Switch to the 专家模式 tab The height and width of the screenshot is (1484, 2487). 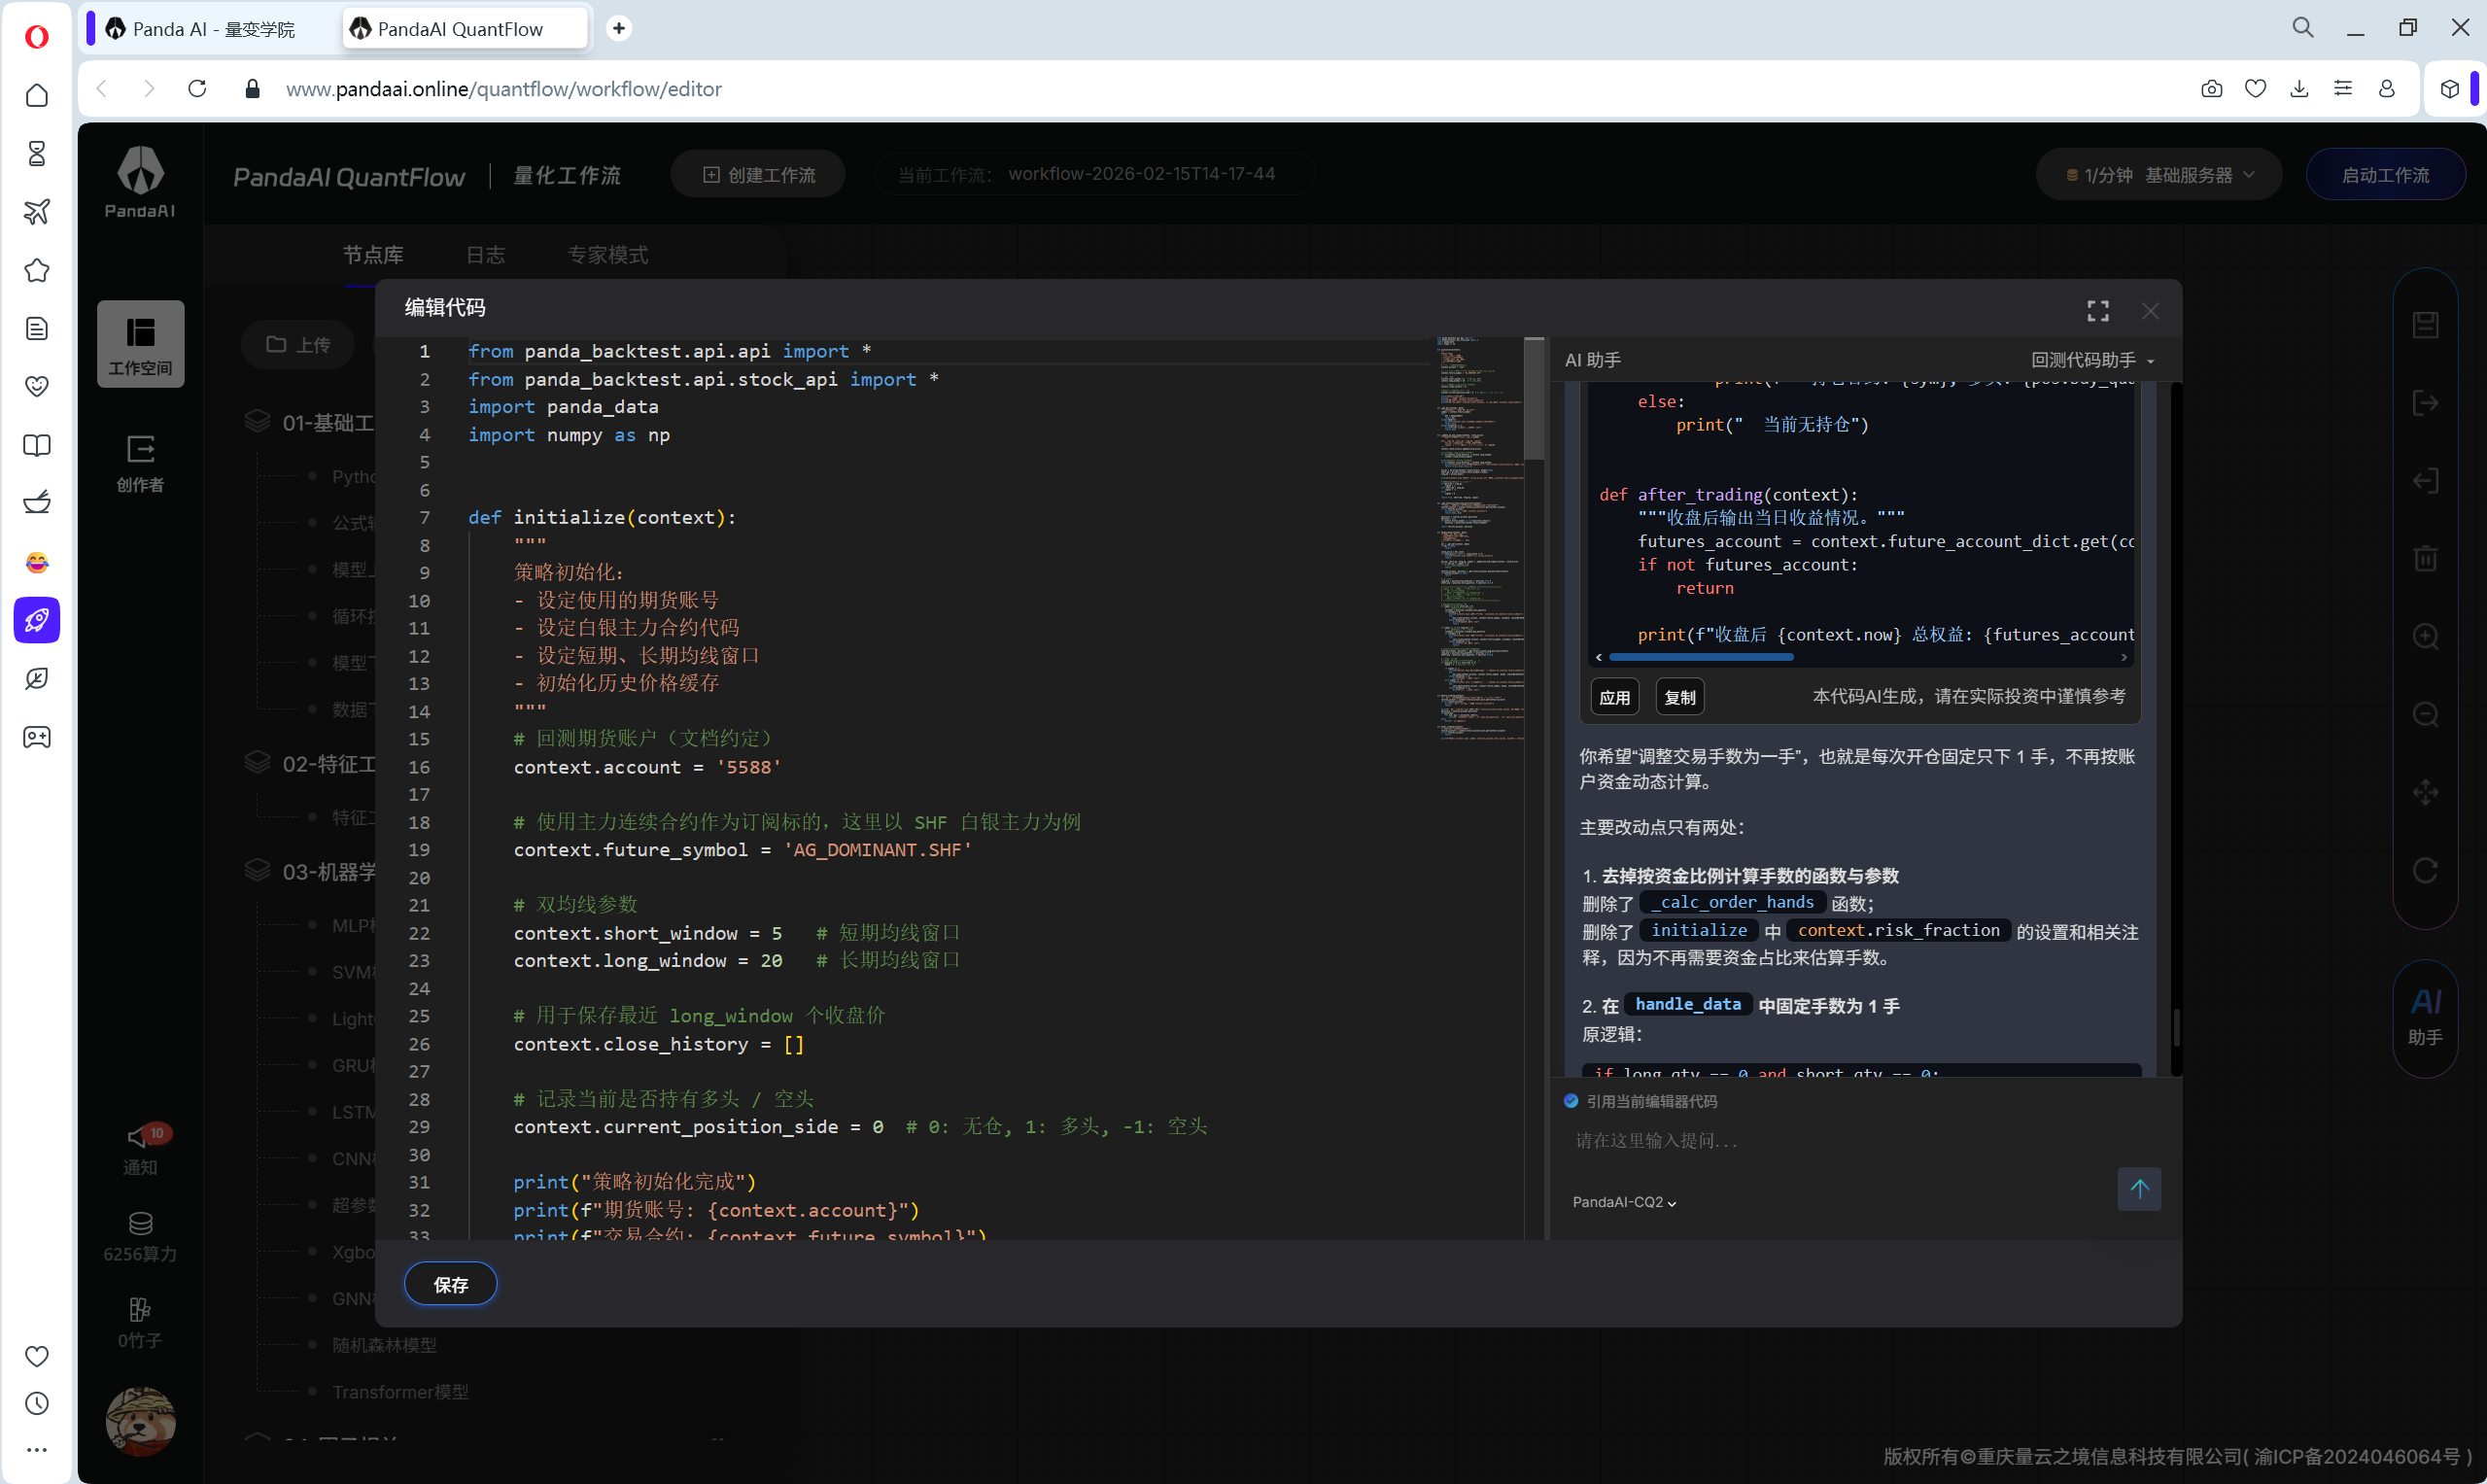tap(608, 254)
